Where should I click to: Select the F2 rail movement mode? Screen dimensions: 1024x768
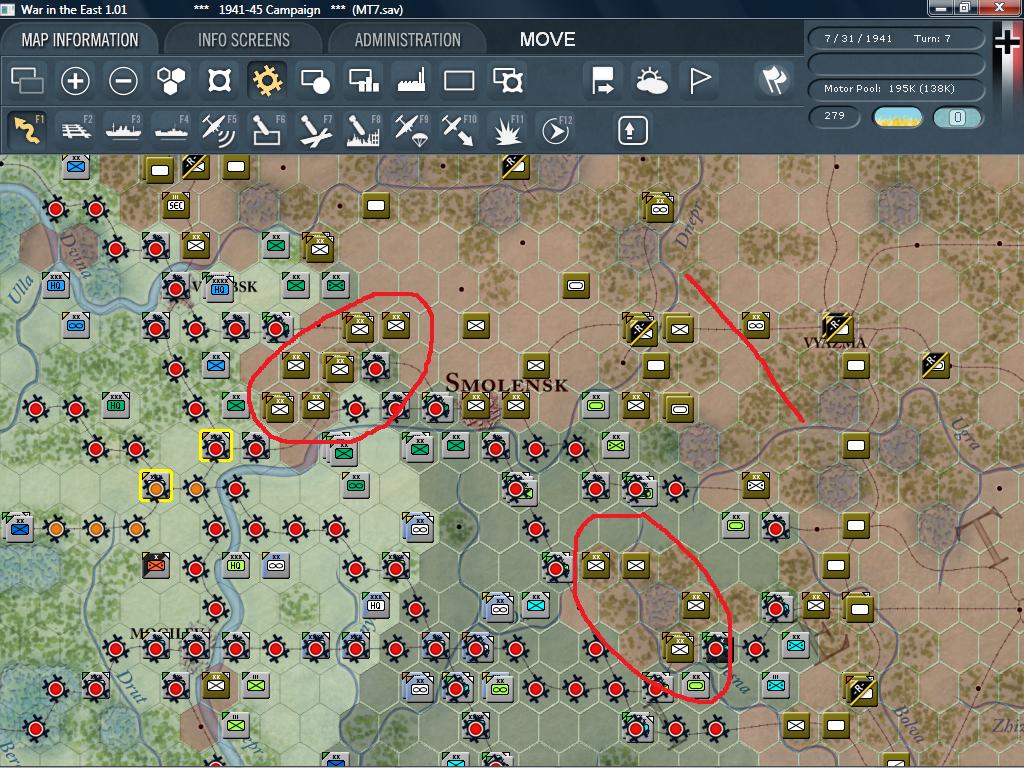pyautogui.click(x=75, y=130)
